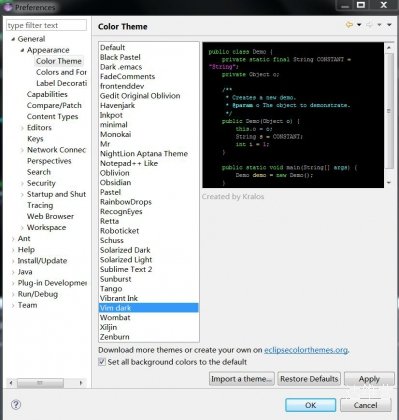This screenshot has height=420, width=399.
Task: Click the Apply button
Action: point(369,379)
